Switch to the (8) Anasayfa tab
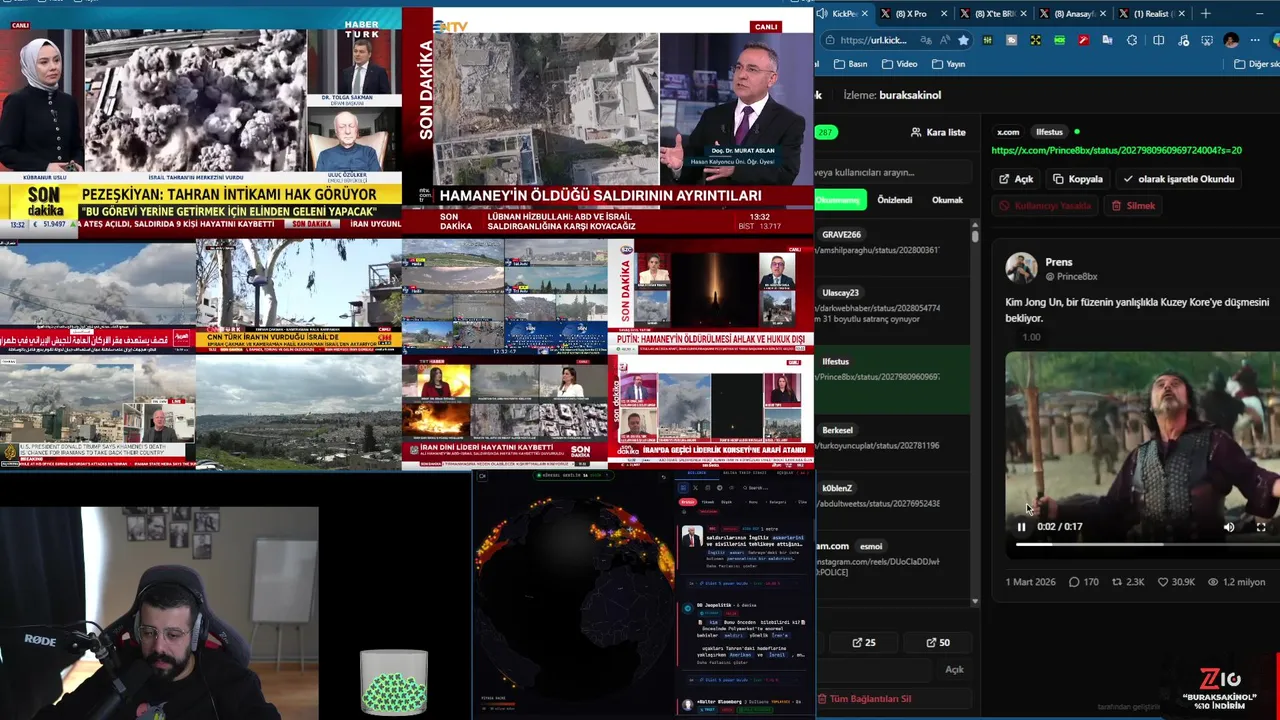The width and height of the screenshot is (1280, 720). coord(1072,14)
